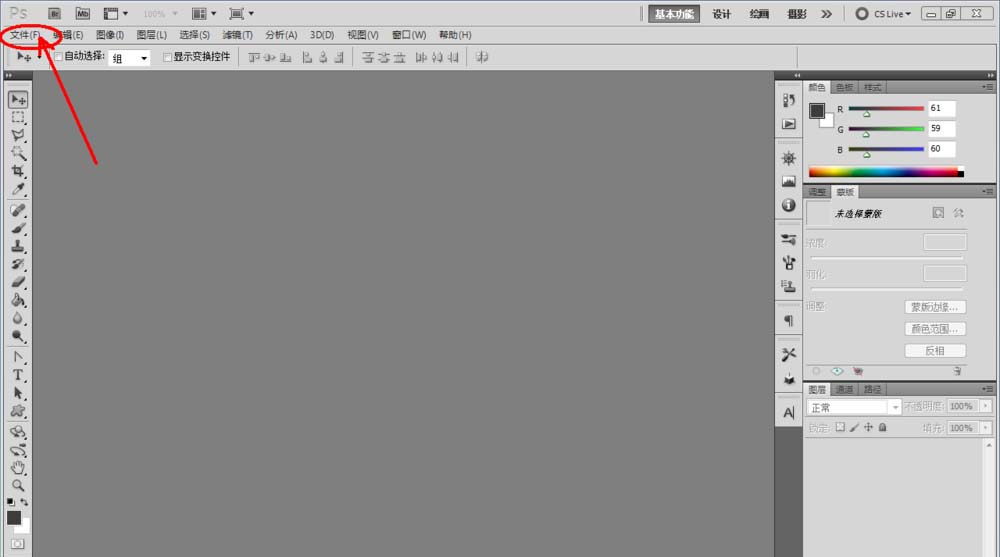This screenshot has width=1000, height=557.
Task: Open the View Extras dropdown
Action: 115,13
